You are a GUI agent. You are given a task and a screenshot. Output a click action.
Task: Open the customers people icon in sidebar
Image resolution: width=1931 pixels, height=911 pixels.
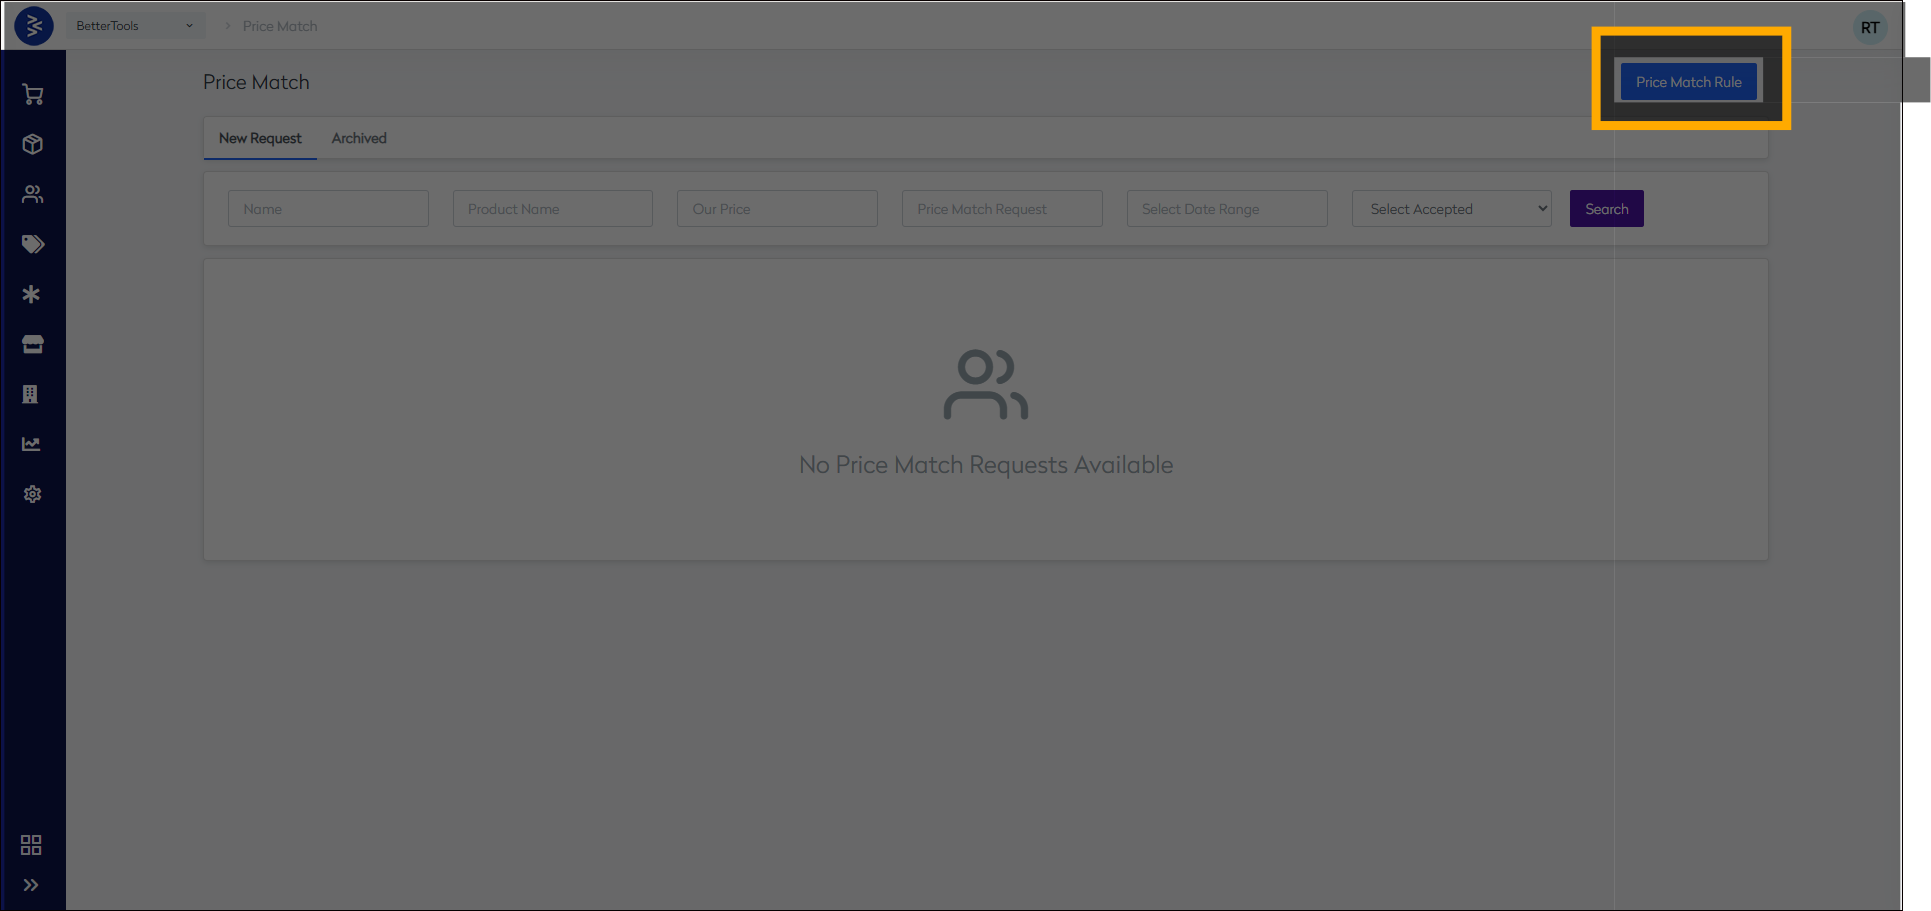tap(32, 194)
